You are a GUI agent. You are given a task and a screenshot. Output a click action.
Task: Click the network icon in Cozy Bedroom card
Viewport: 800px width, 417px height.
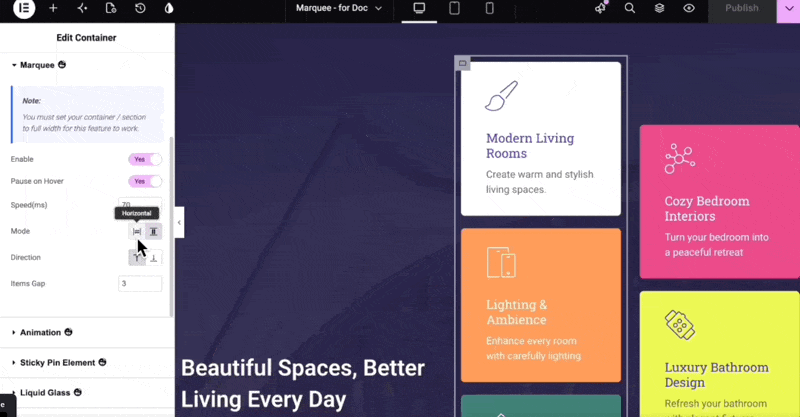(x=680, y=159)
